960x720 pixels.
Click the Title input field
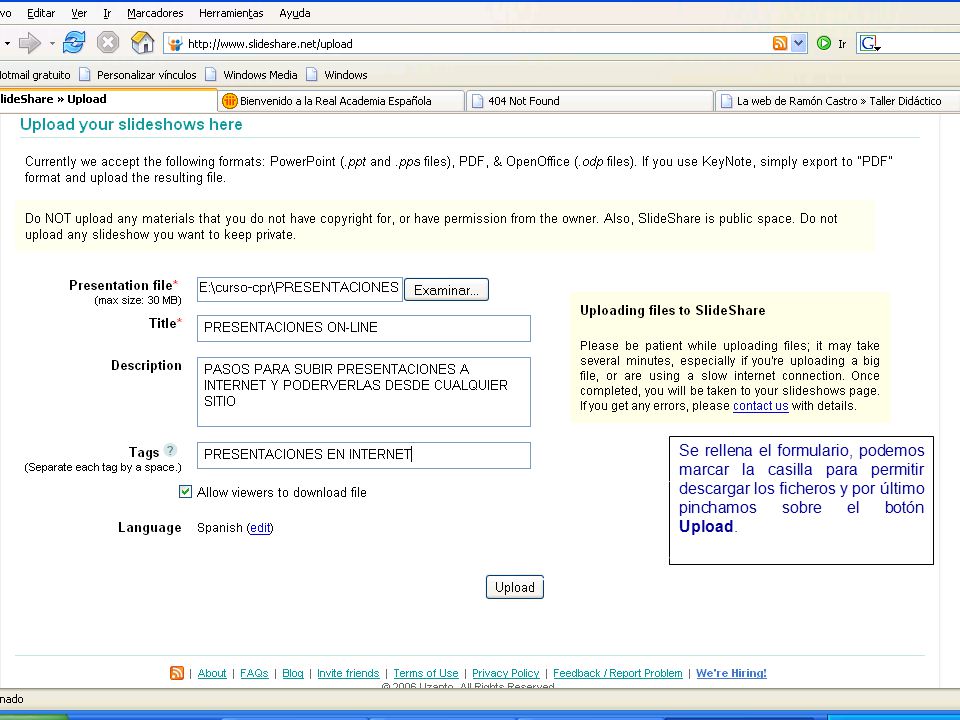[364, 328]
